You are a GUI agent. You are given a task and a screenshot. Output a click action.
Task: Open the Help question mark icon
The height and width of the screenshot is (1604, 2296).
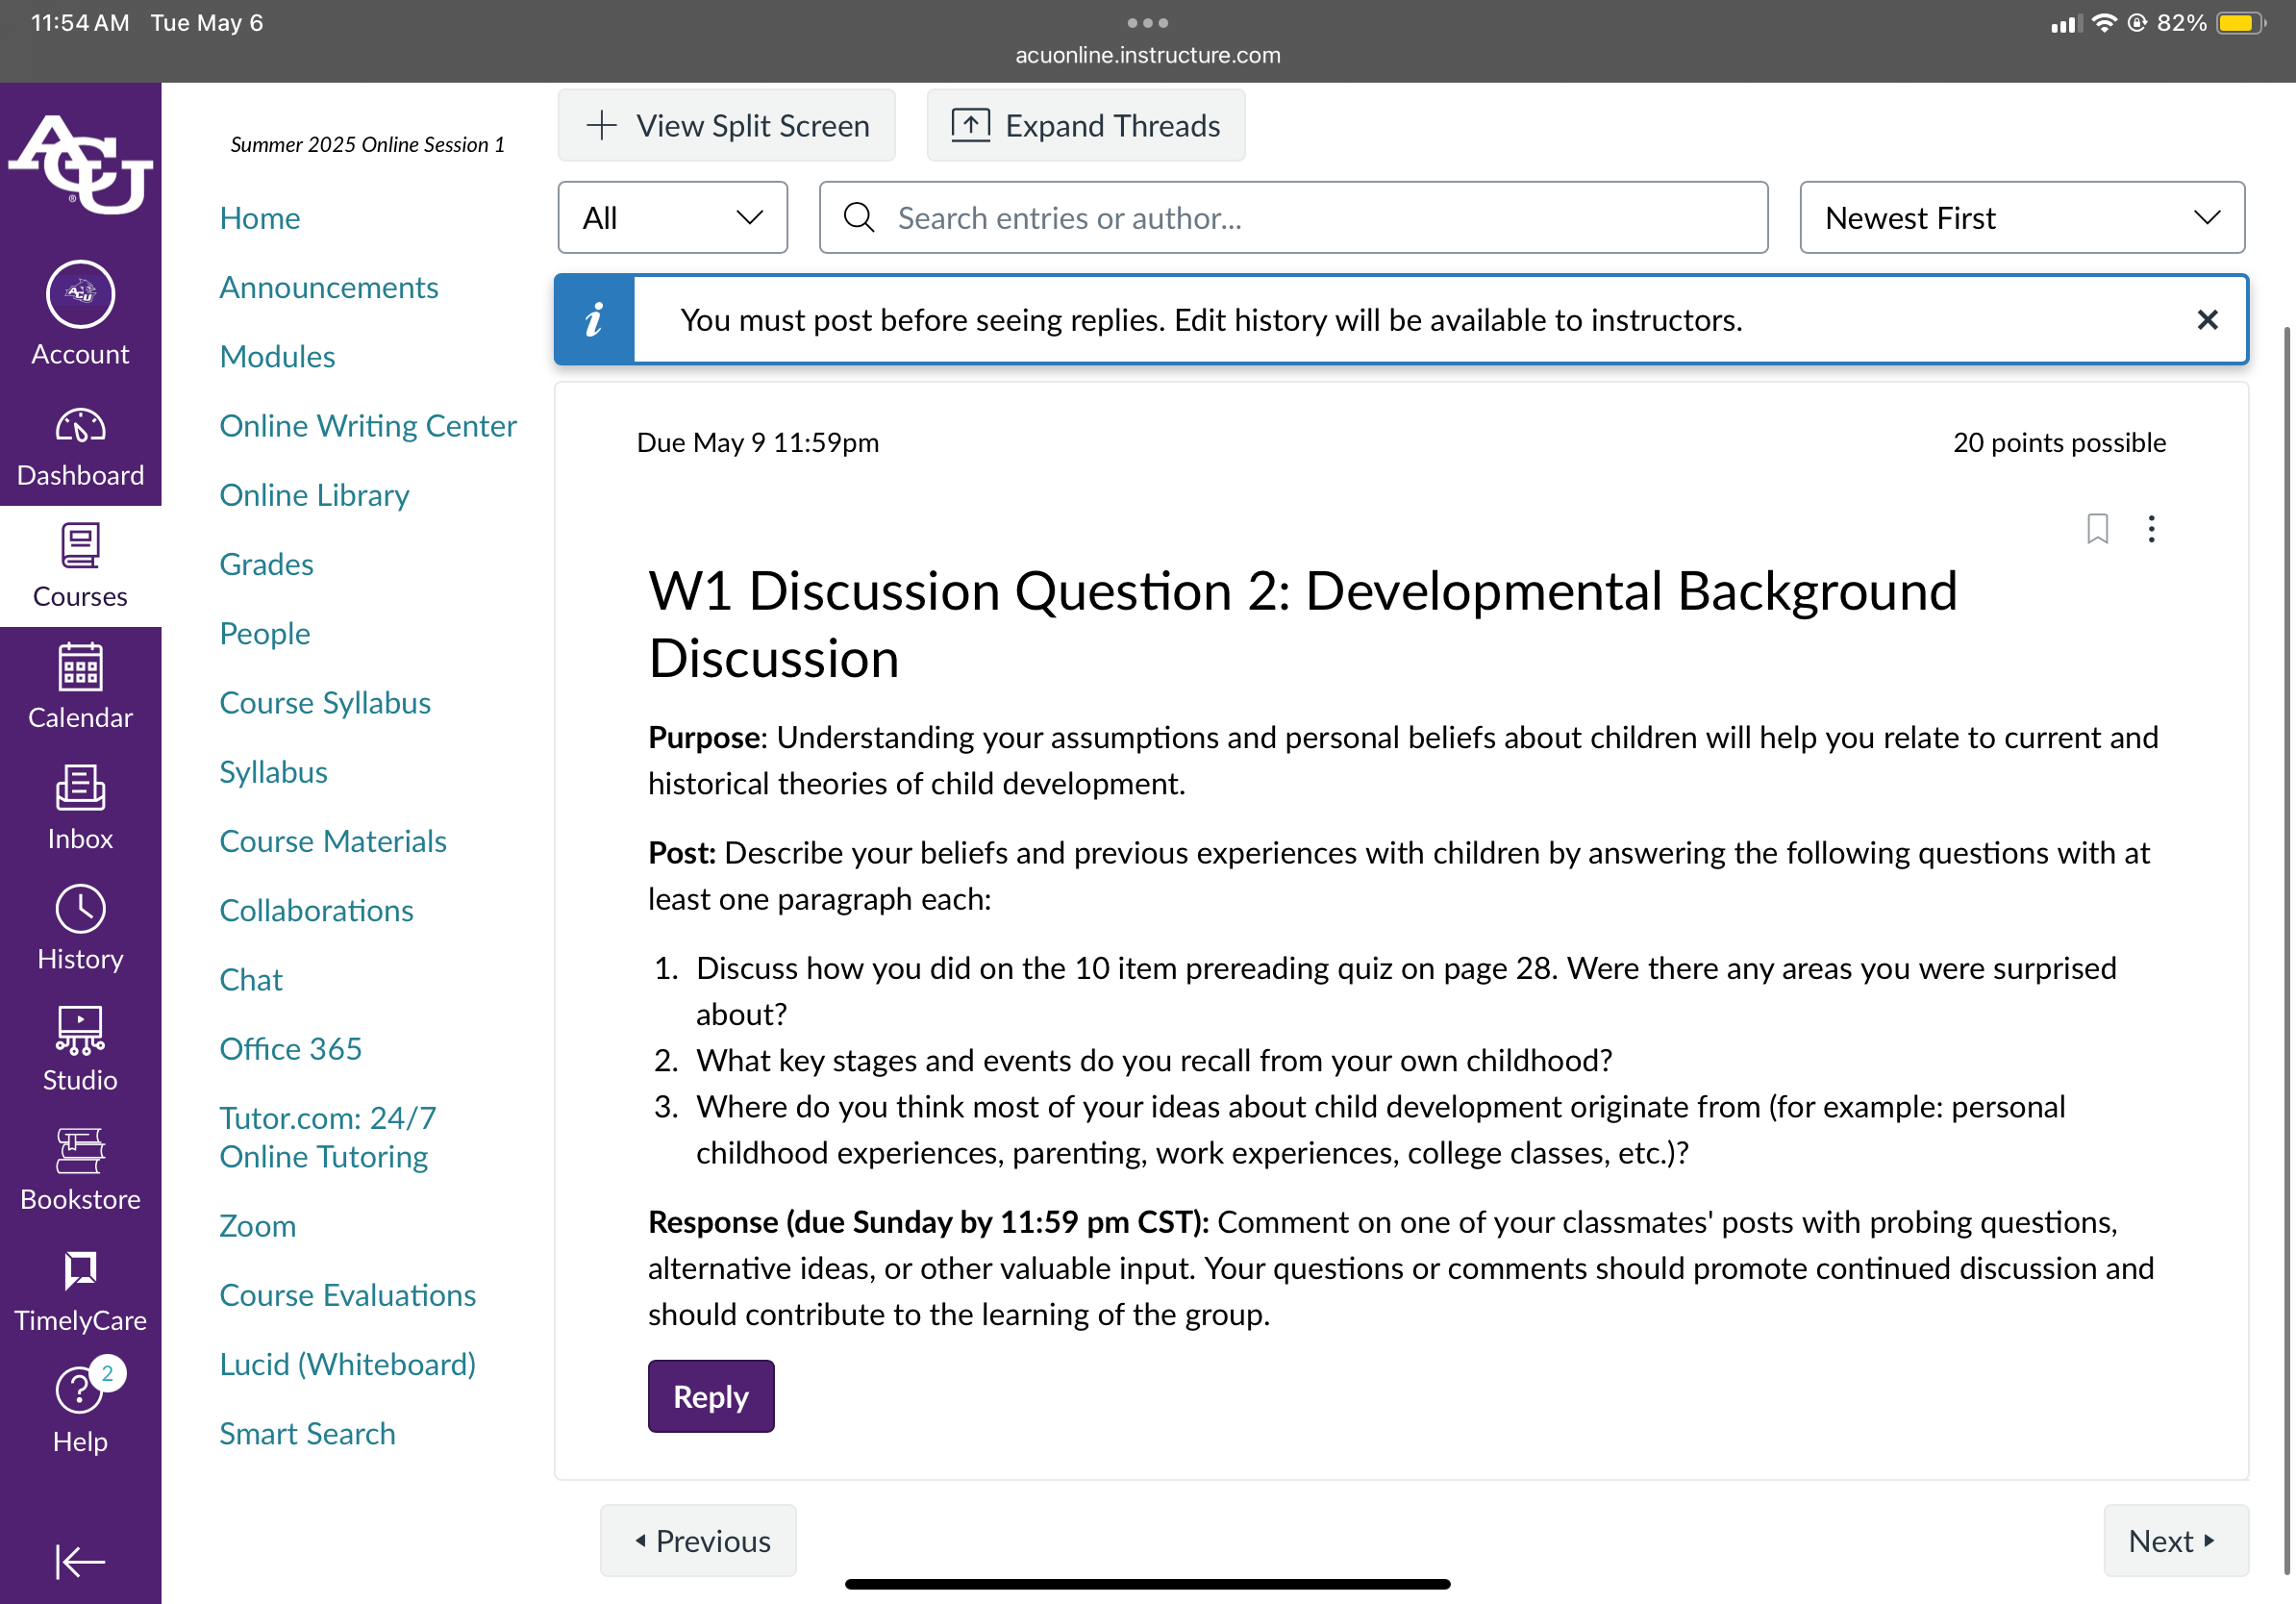pyautogui.click(x=78, y=1389)
